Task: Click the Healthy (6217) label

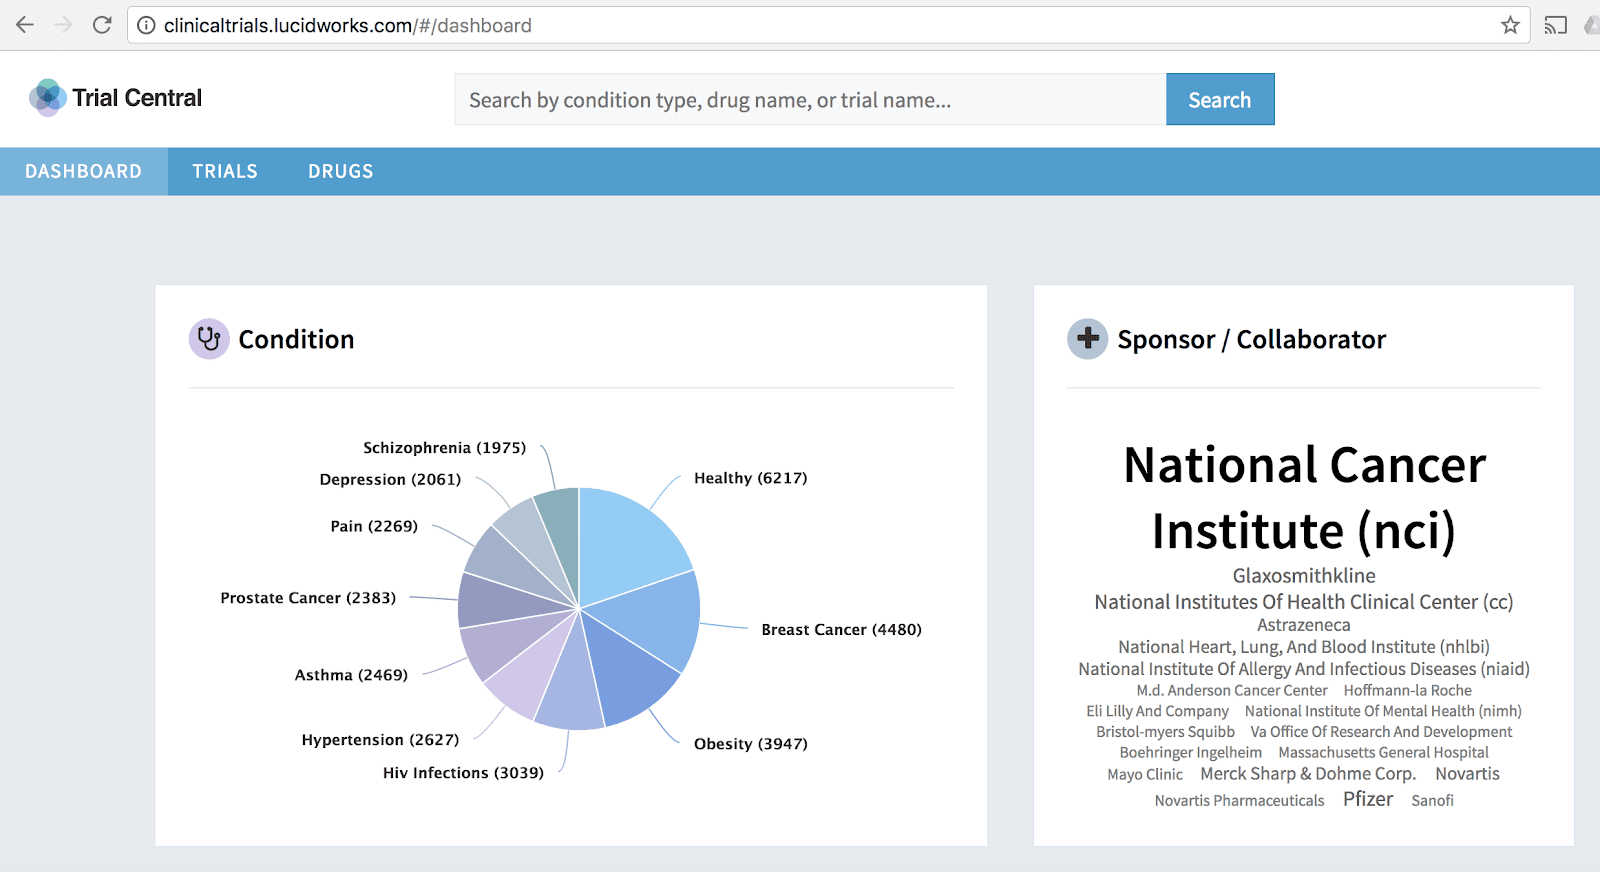Action: [x=751, y=478]
